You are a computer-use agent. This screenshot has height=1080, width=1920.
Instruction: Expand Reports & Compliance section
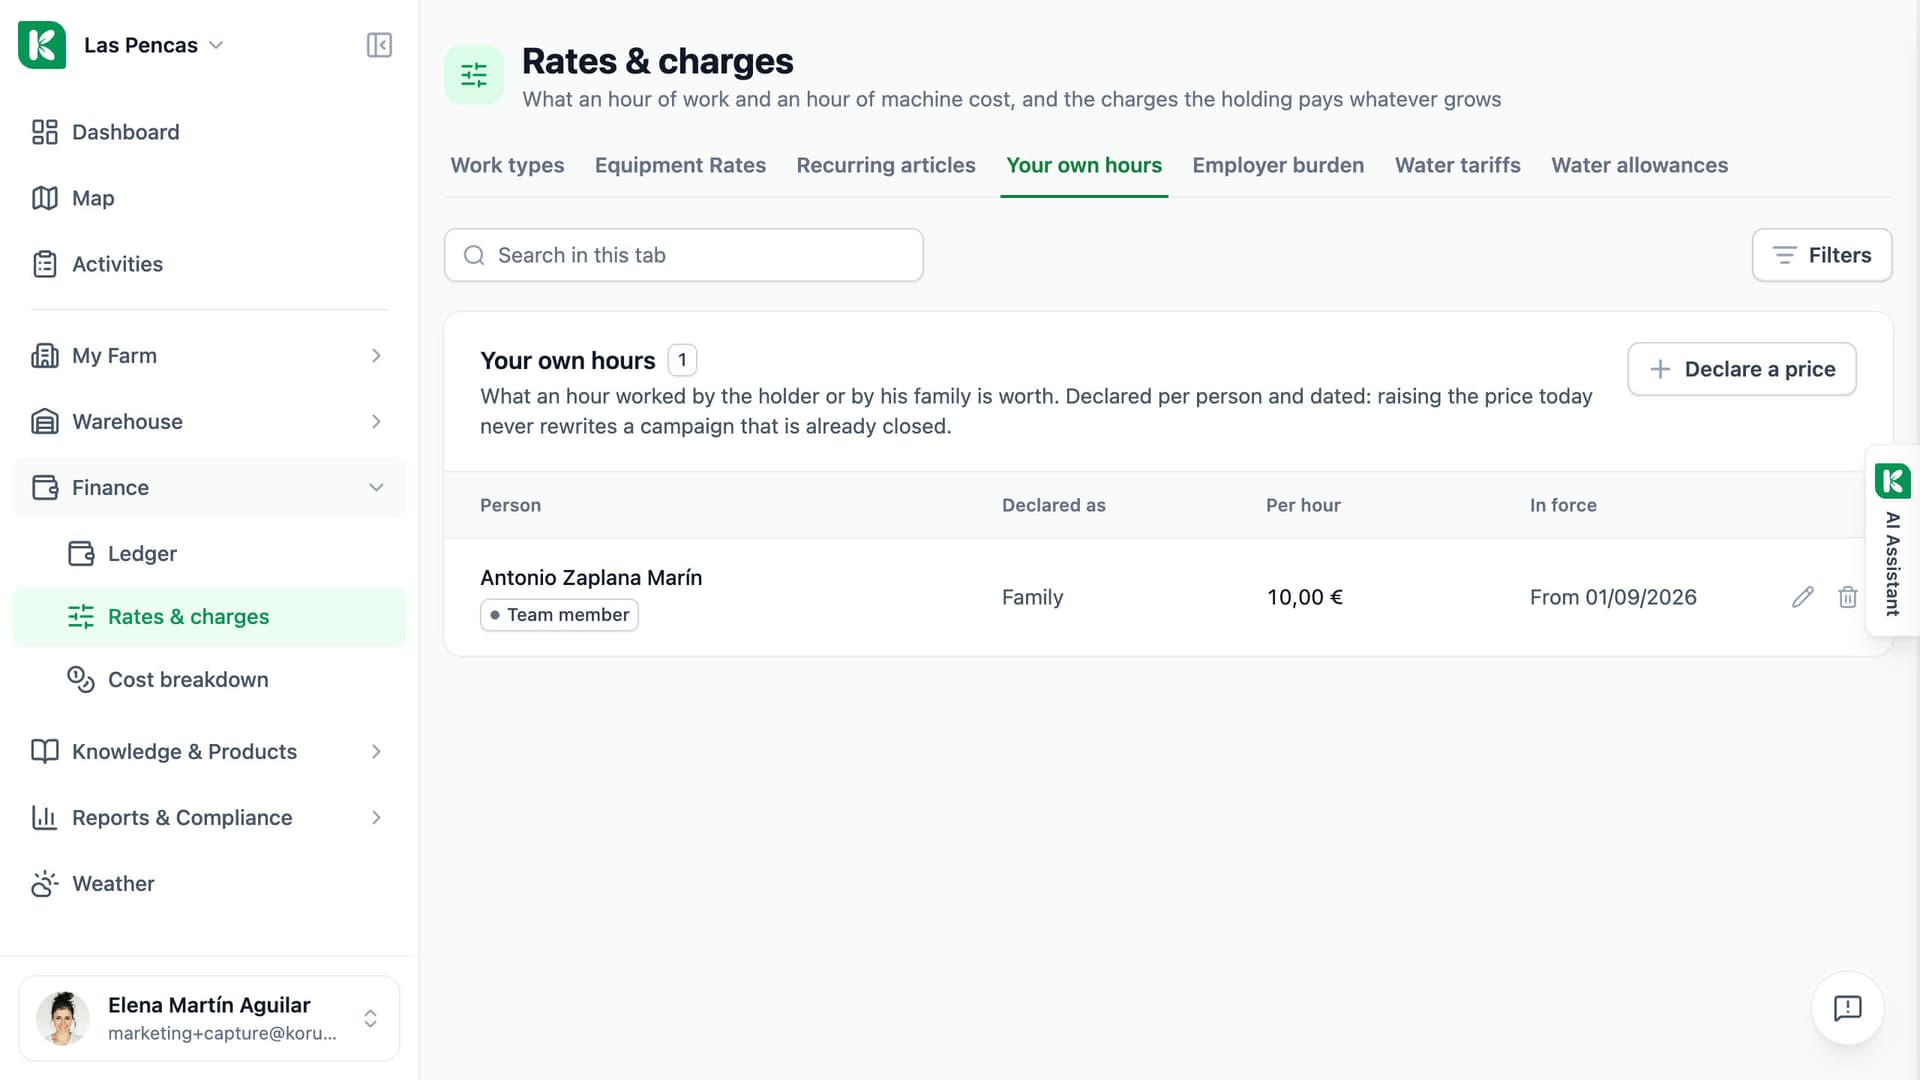click(209, 817)
